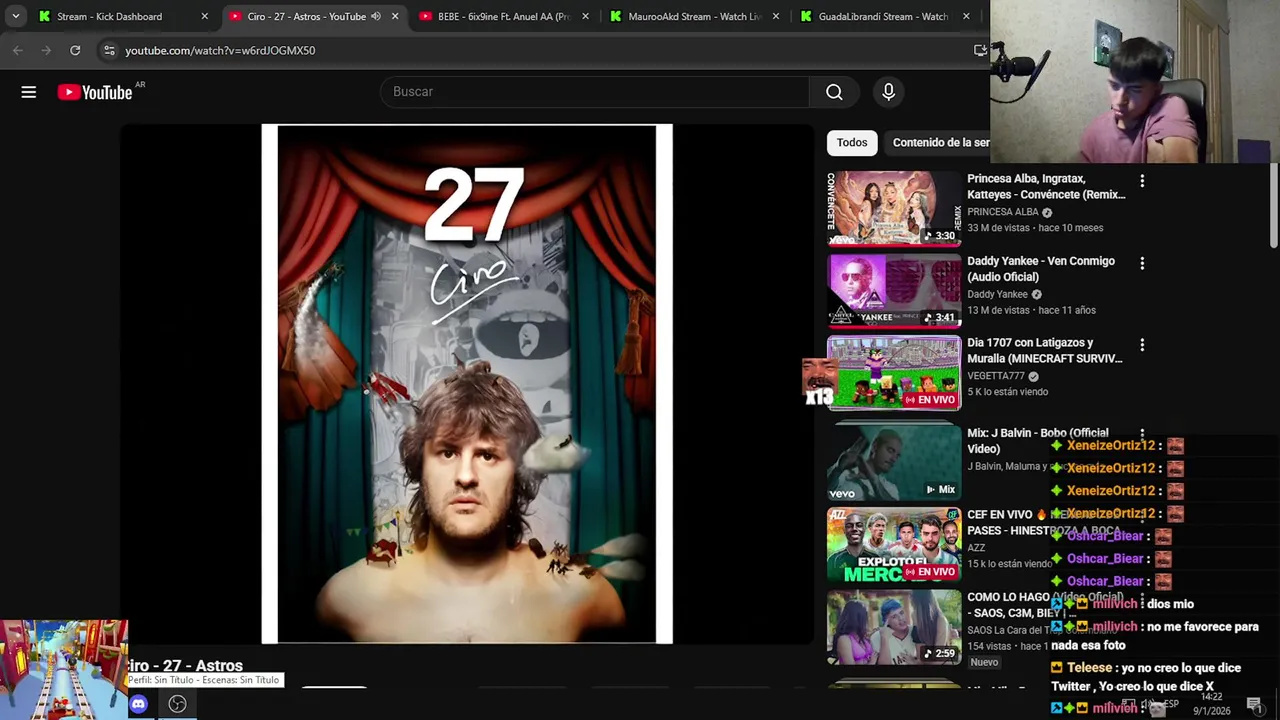This screenshot has height=720, width=1280.
Task: Open CEF EN VIVO live thumbnail
Action: [x=894, y=544]
